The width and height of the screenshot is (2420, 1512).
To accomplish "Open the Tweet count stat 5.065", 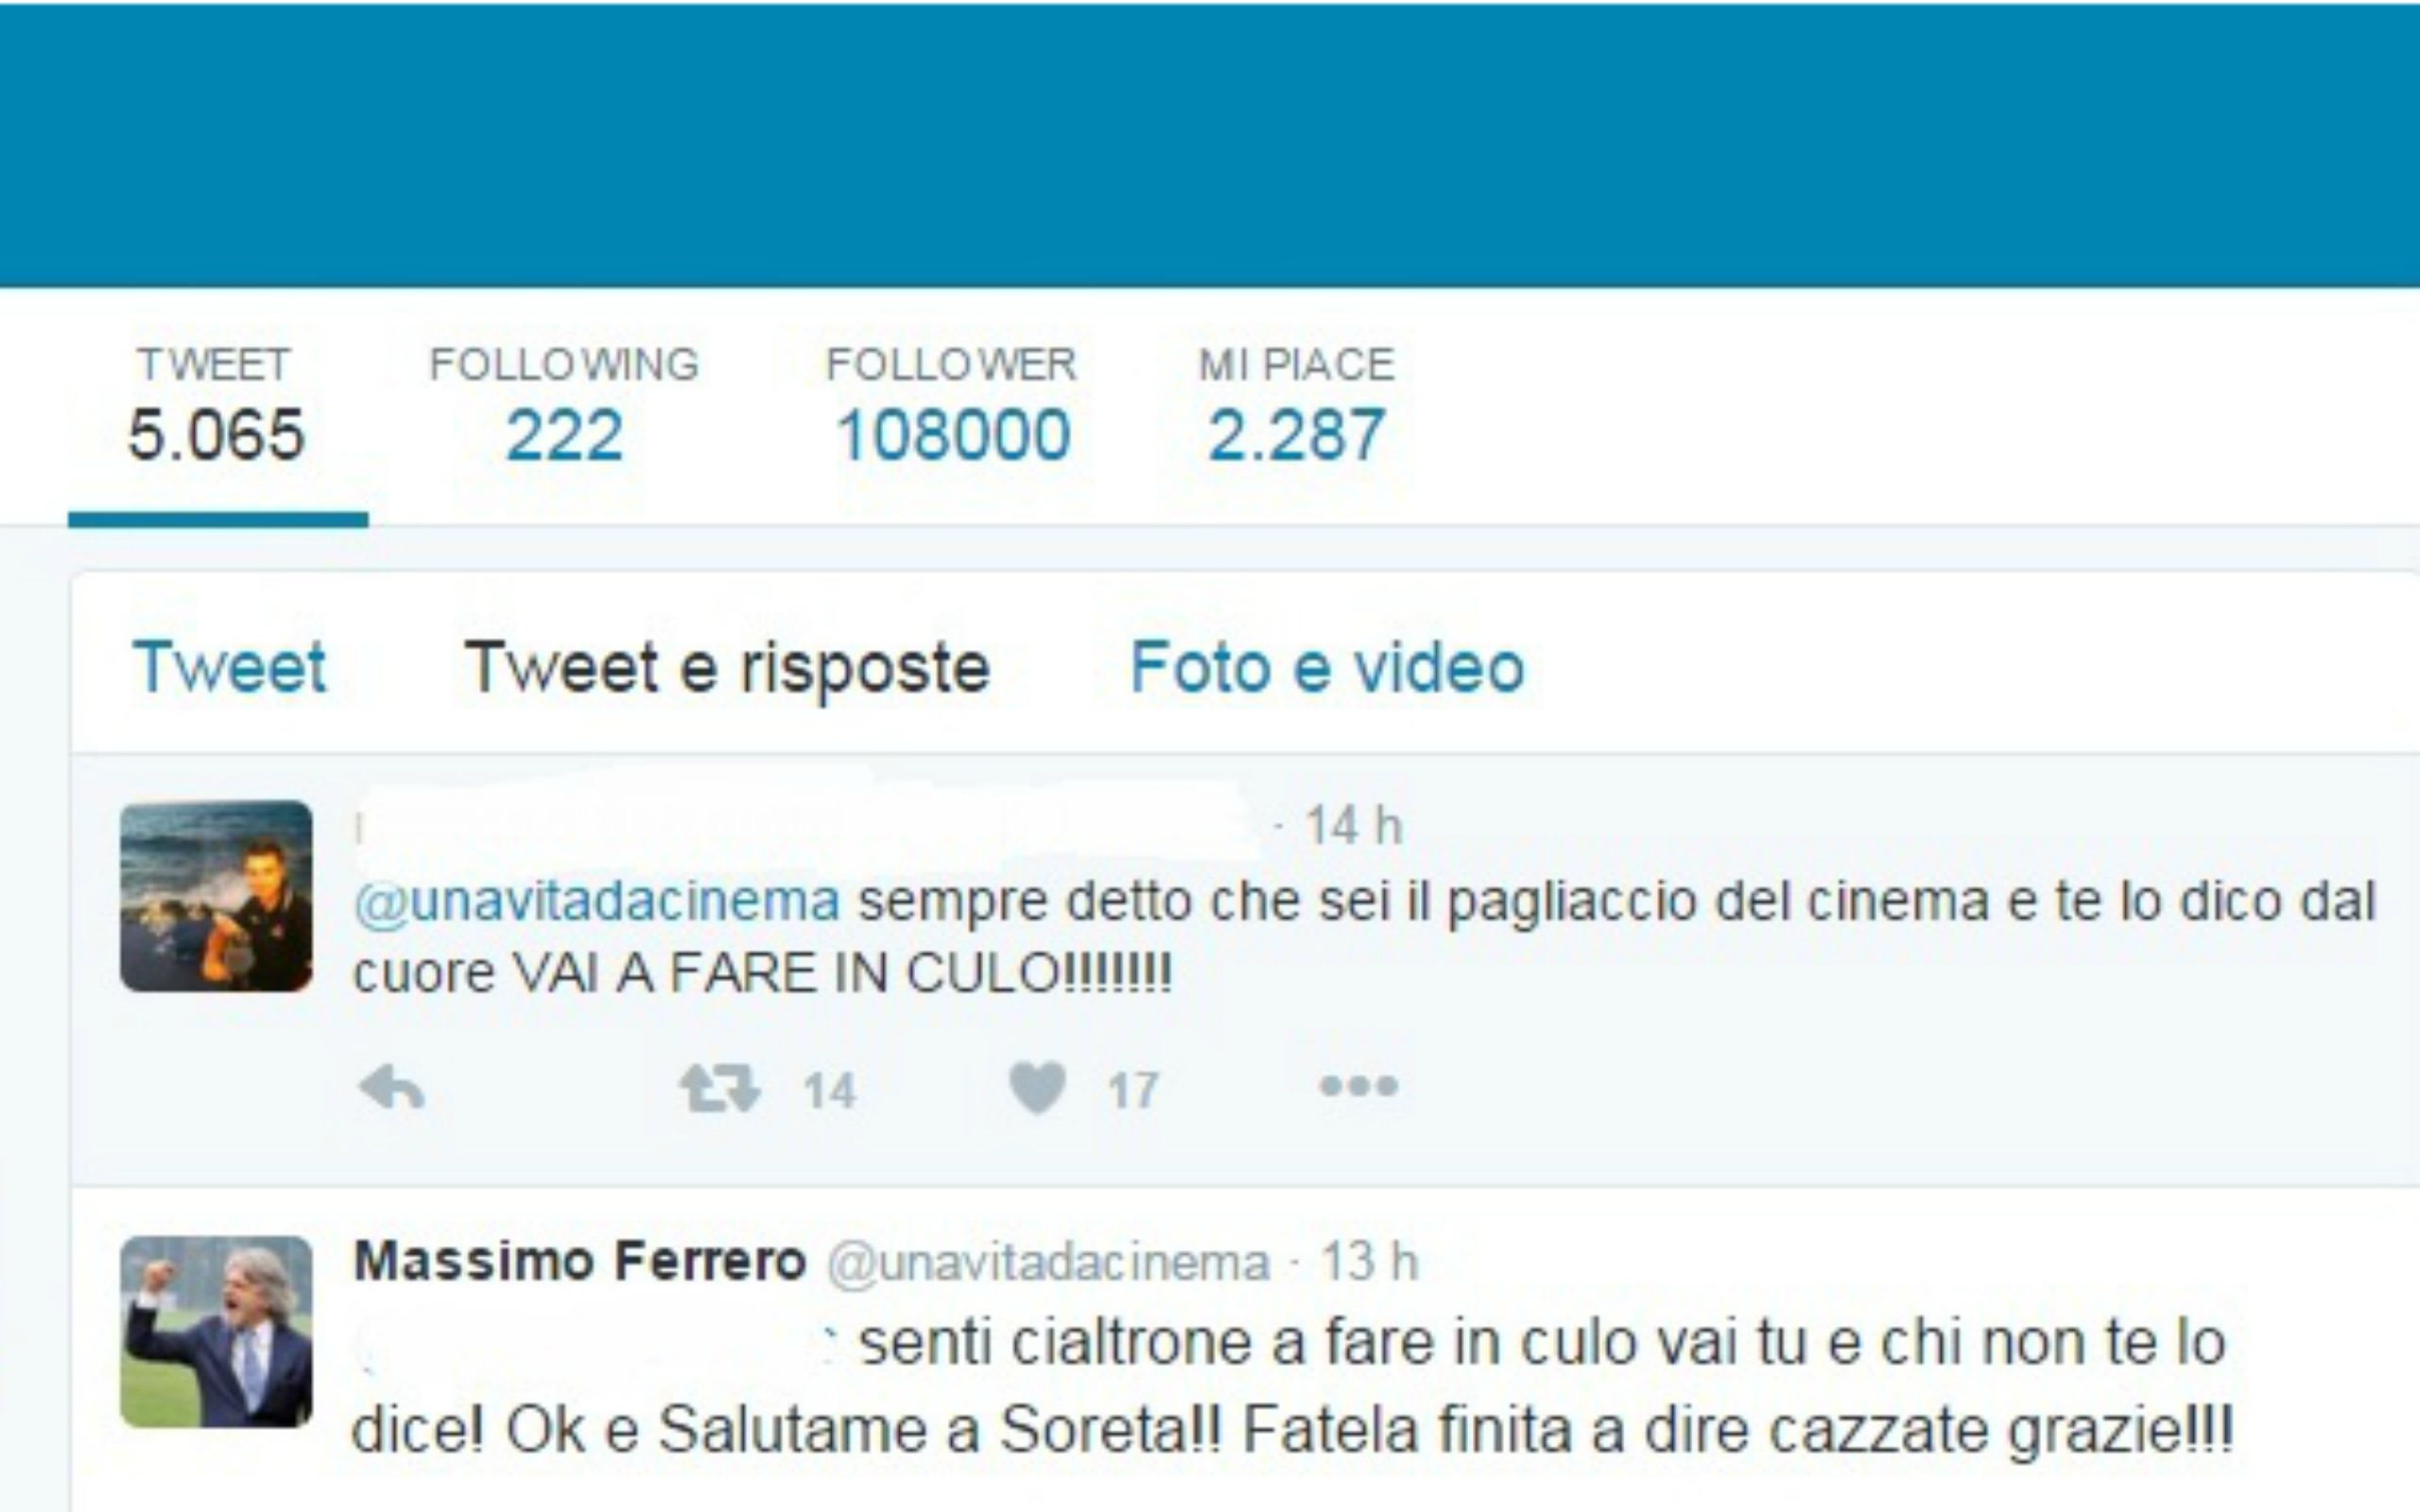I will [x=216, y=407].
